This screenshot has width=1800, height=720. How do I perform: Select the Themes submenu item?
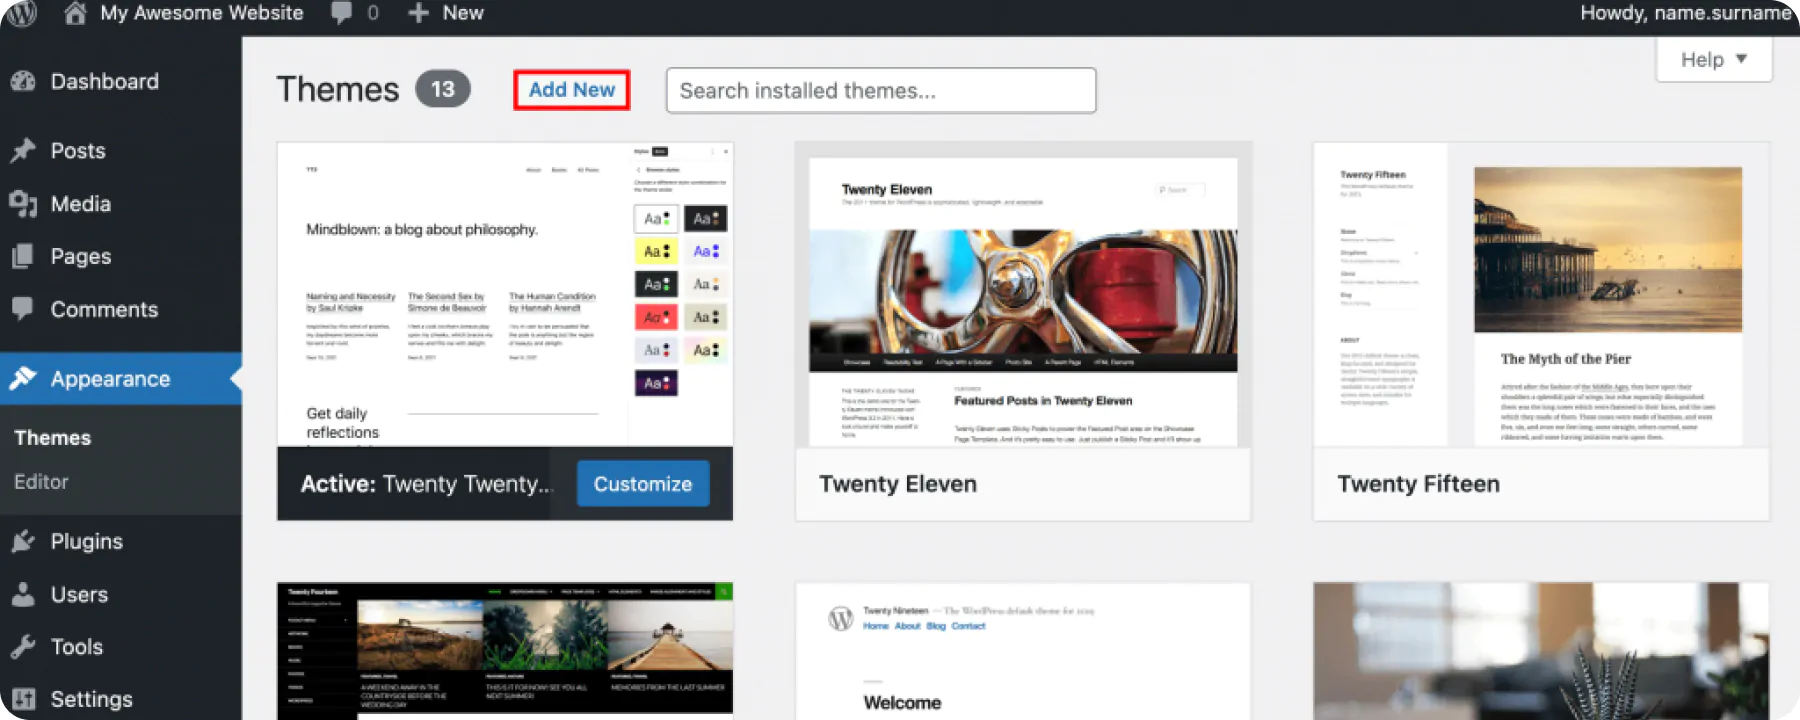click(52, 438)
